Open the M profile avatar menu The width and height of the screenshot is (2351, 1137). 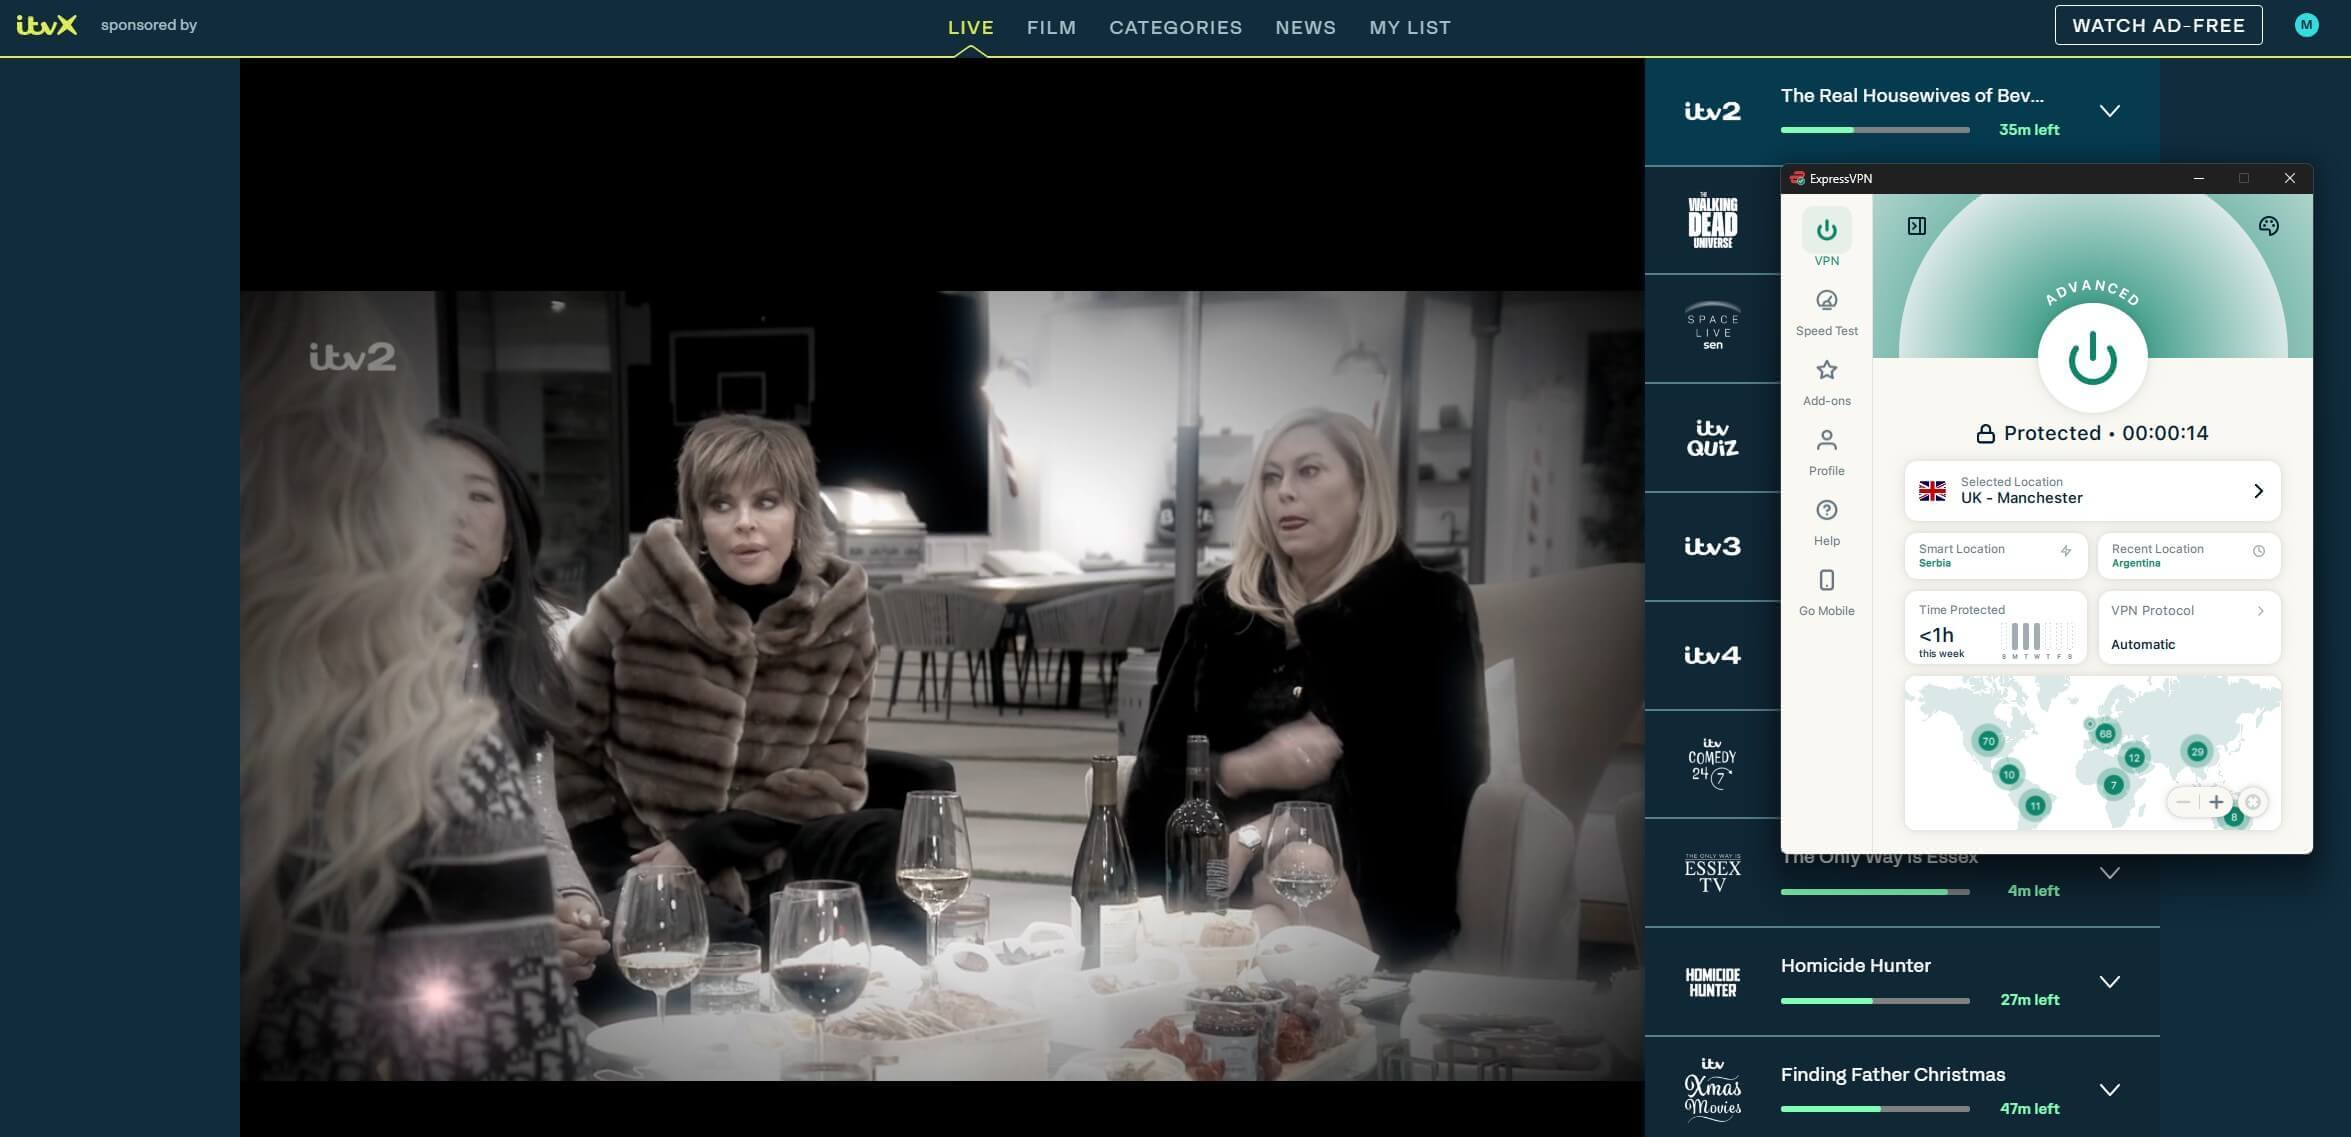pyautogui.click(x=2306, y=25)
